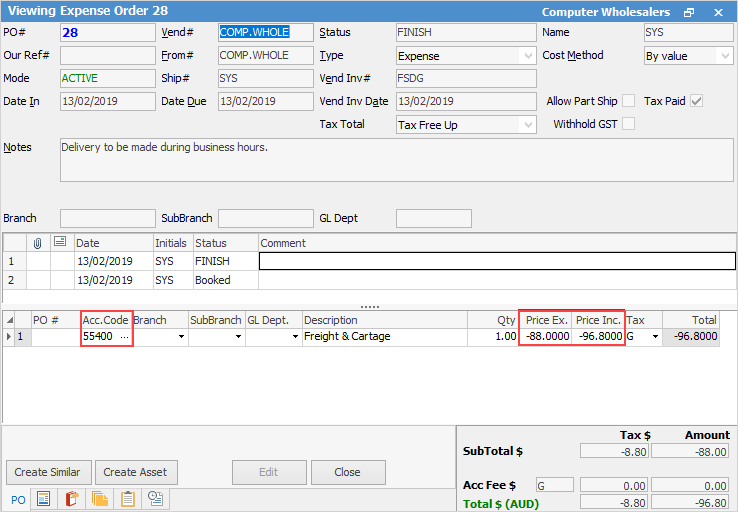Open account code lookup ellipsis for 55400
Screen dimensions: 738x512
point(124,336)
